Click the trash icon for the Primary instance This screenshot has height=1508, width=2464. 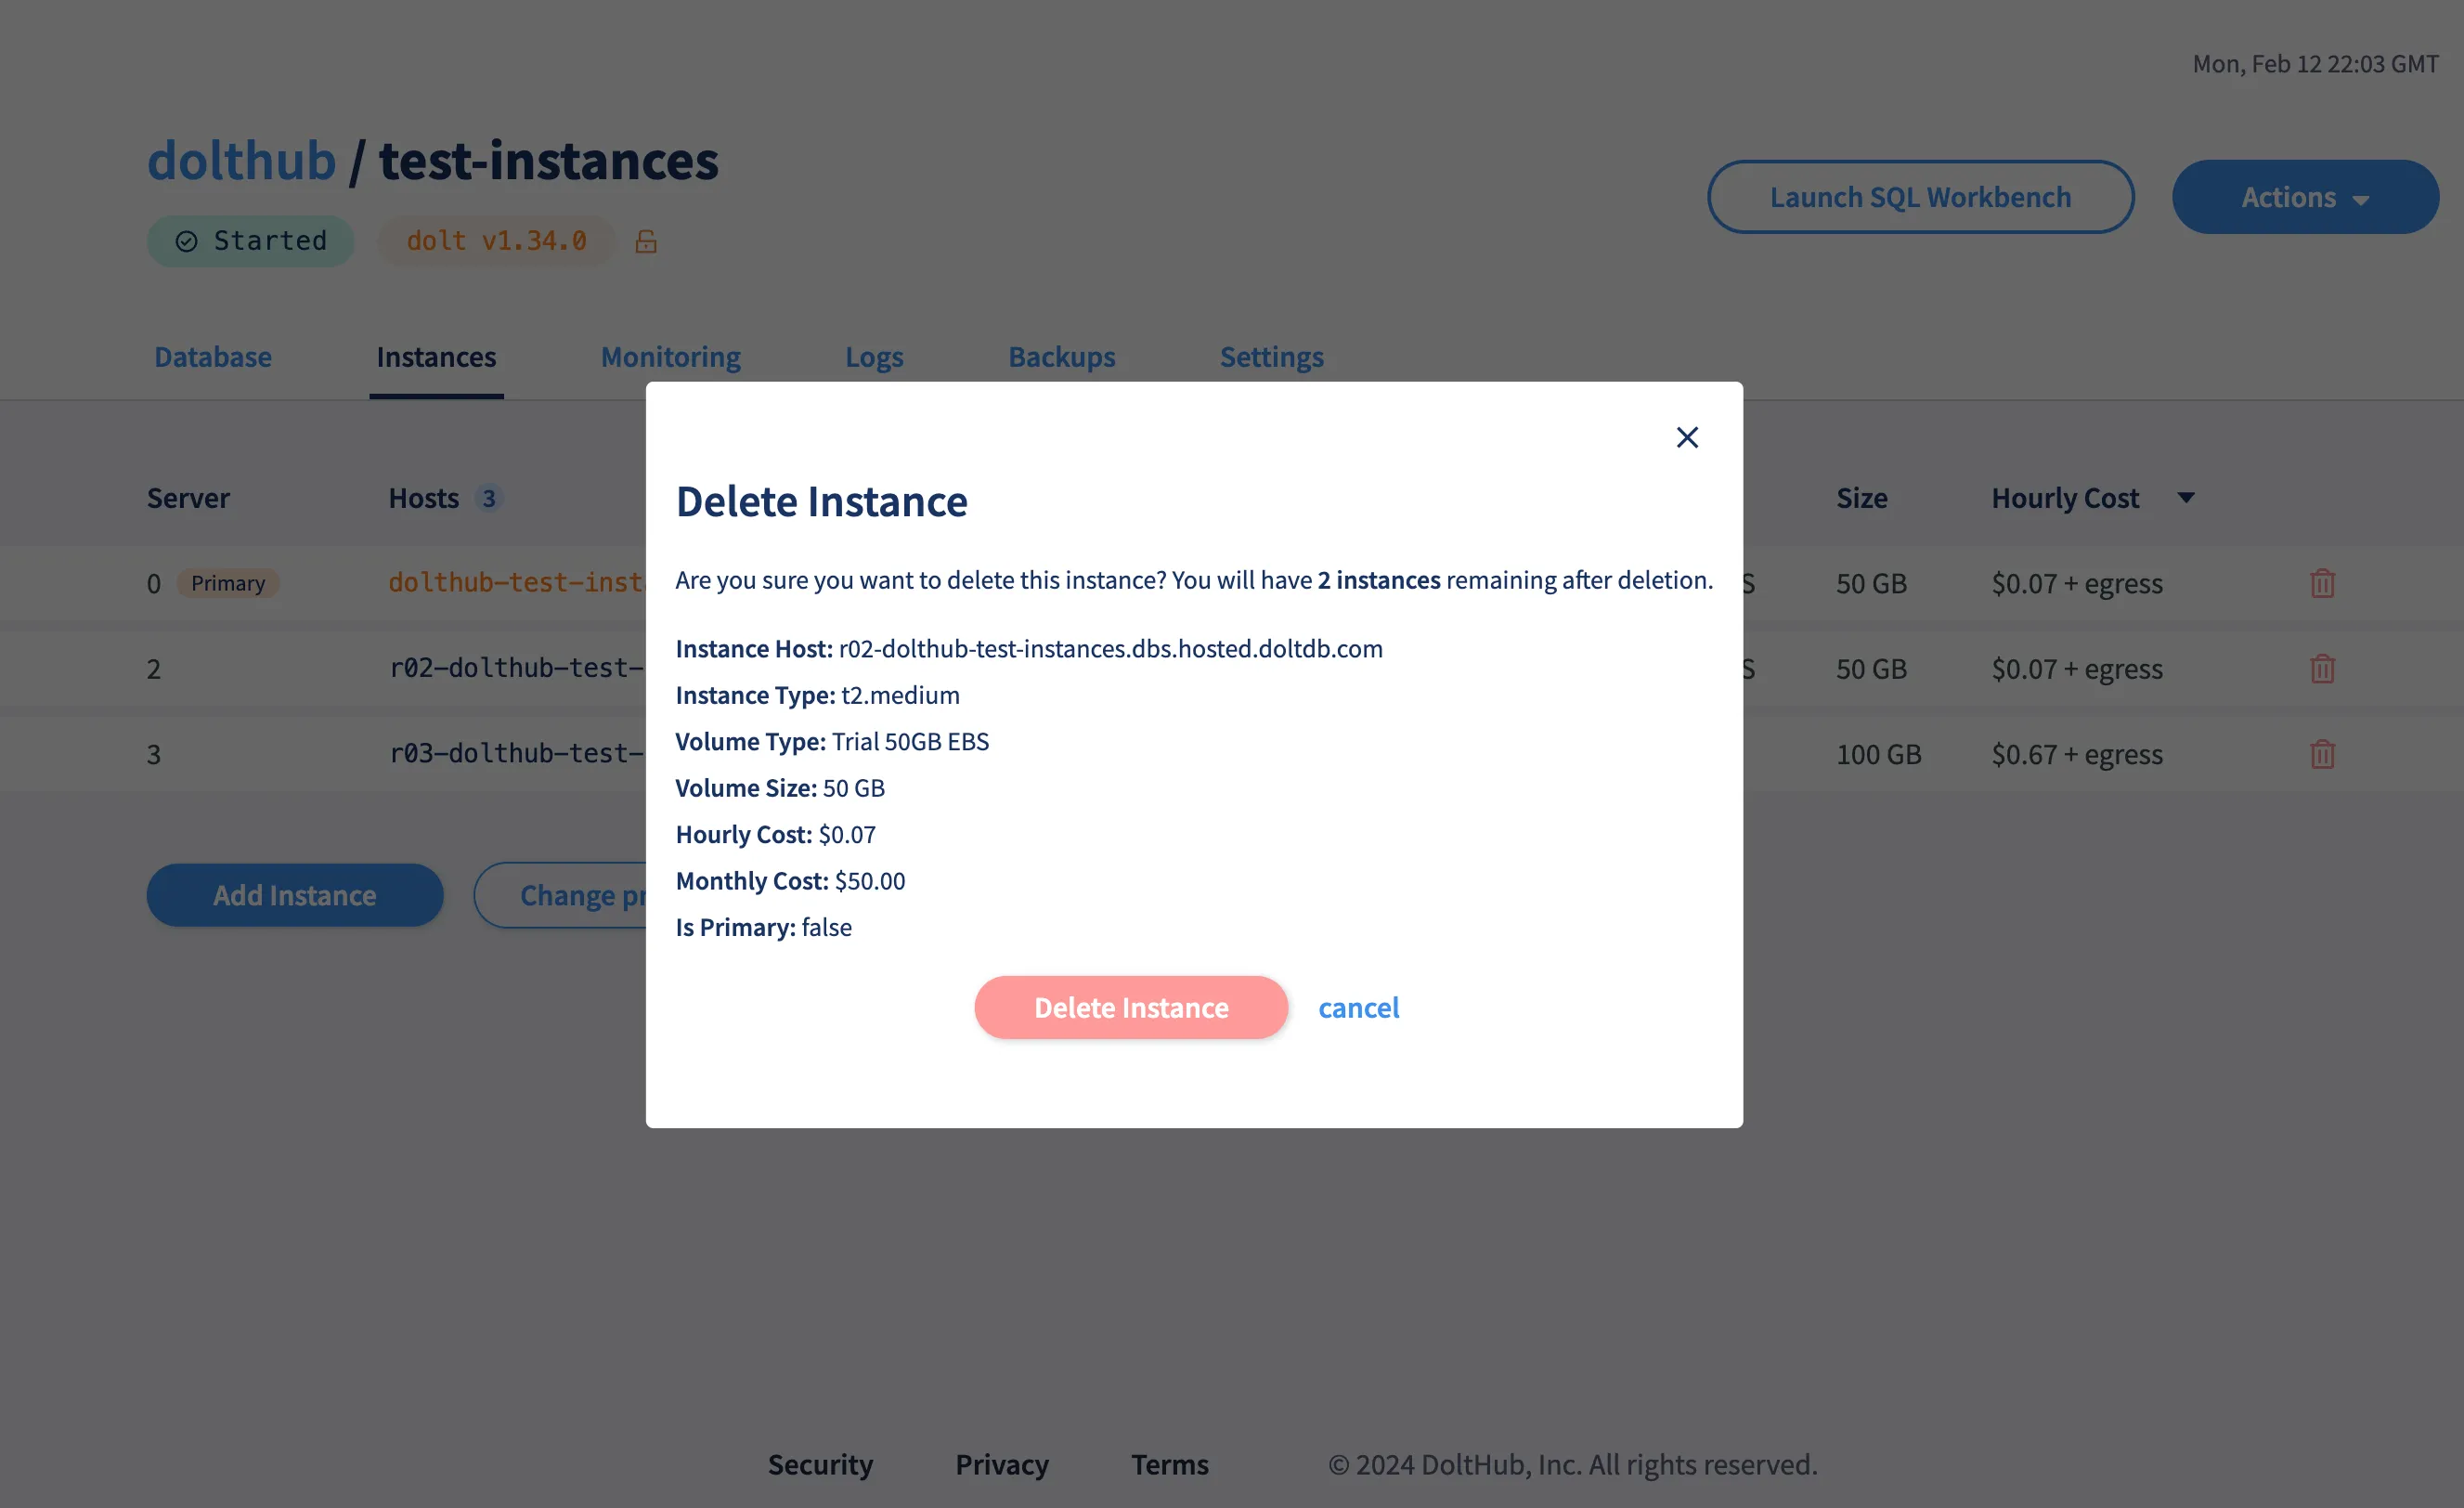[2322, 583]
